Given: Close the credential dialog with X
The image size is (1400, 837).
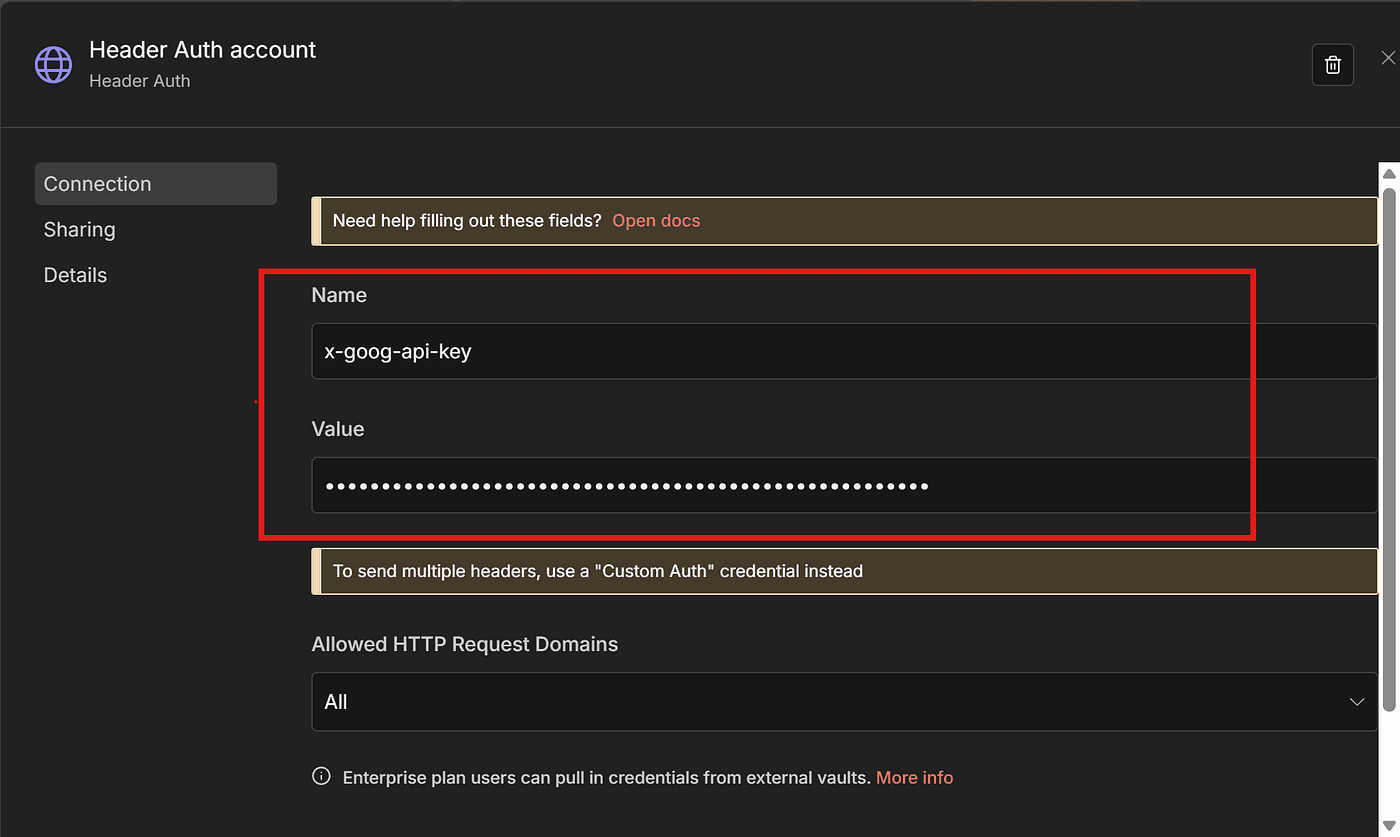Looking at the screenshot, I should [1387, 58].
